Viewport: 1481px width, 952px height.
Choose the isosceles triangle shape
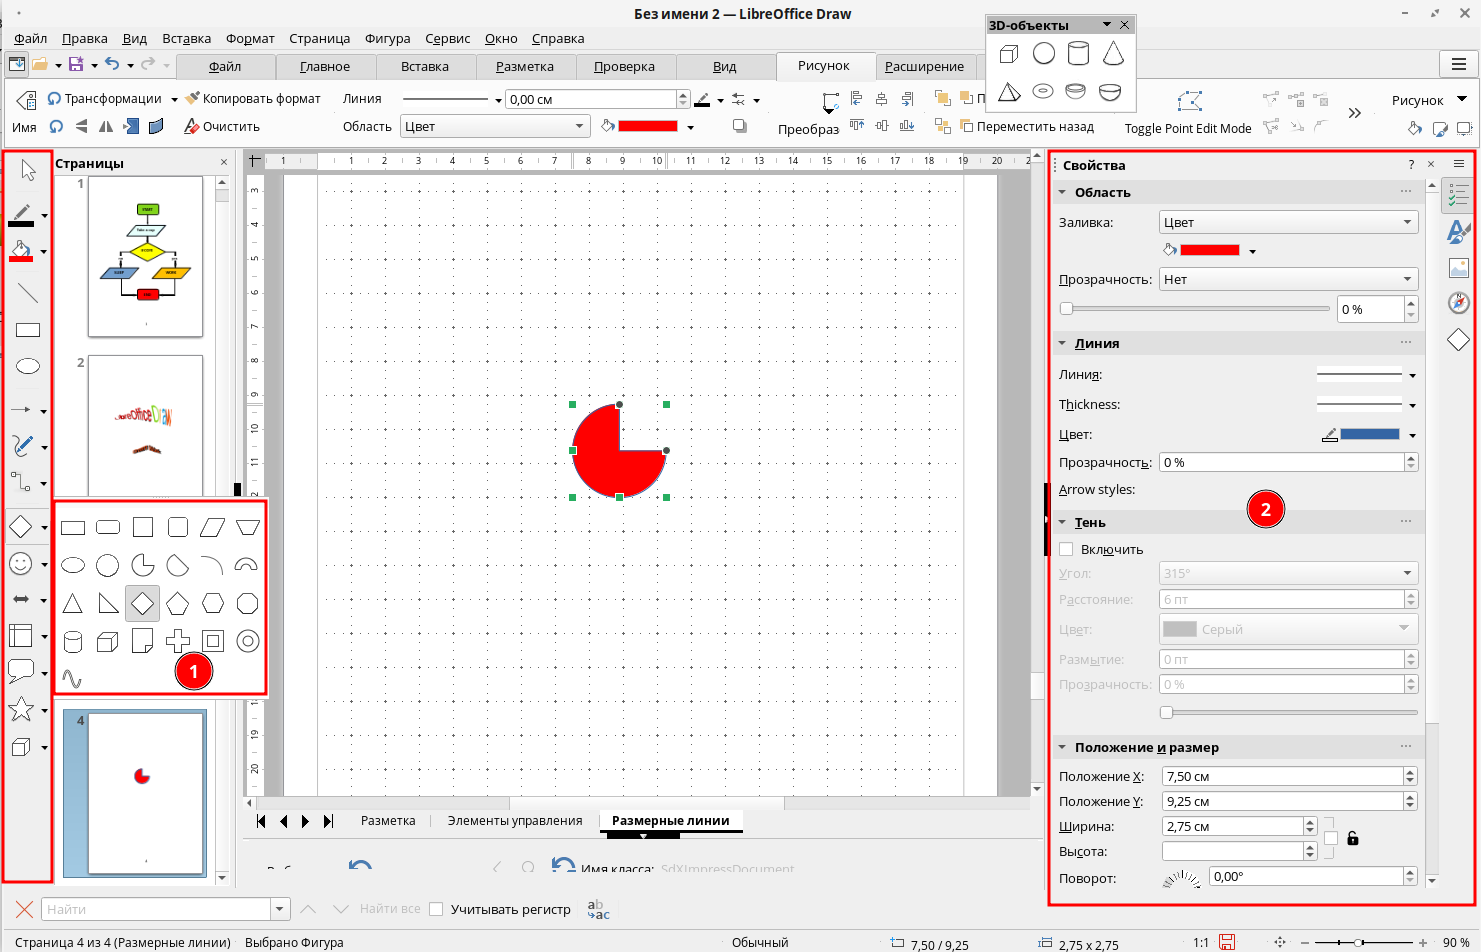pyautogui.click(x=73, y=603)
